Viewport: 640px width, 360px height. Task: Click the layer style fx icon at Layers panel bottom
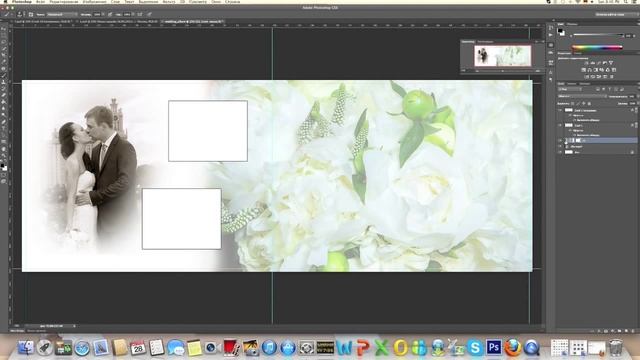point(599,331)
